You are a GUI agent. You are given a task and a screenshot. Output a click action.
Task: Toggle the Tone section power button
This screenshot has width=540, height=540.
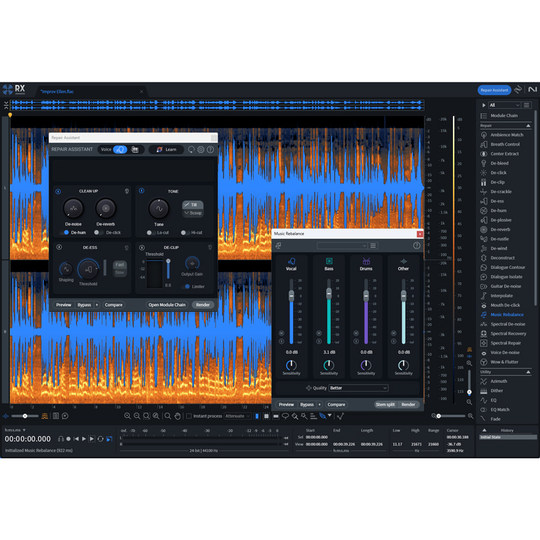[142, 191]
